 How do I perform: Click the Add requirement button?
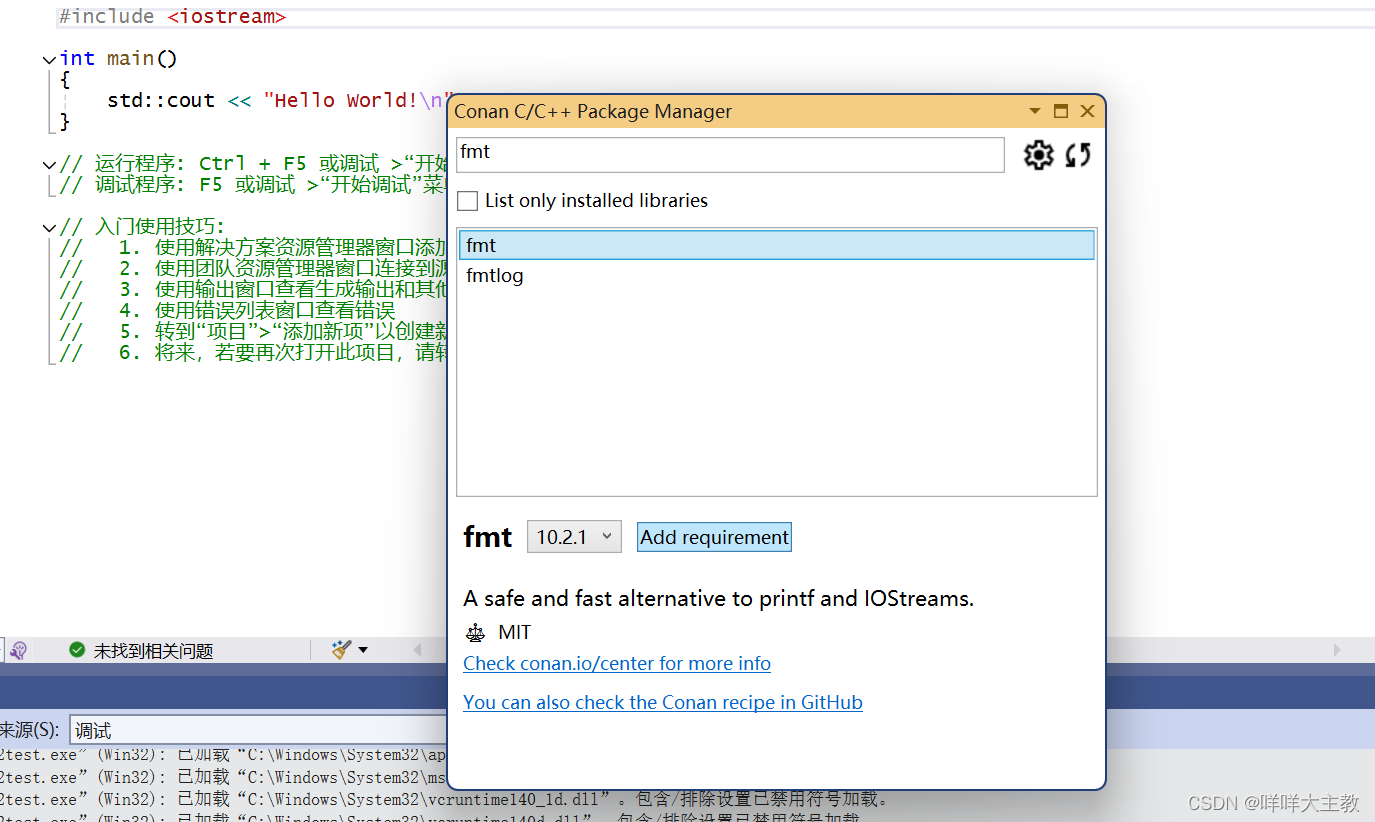click(x=713, y=536)
